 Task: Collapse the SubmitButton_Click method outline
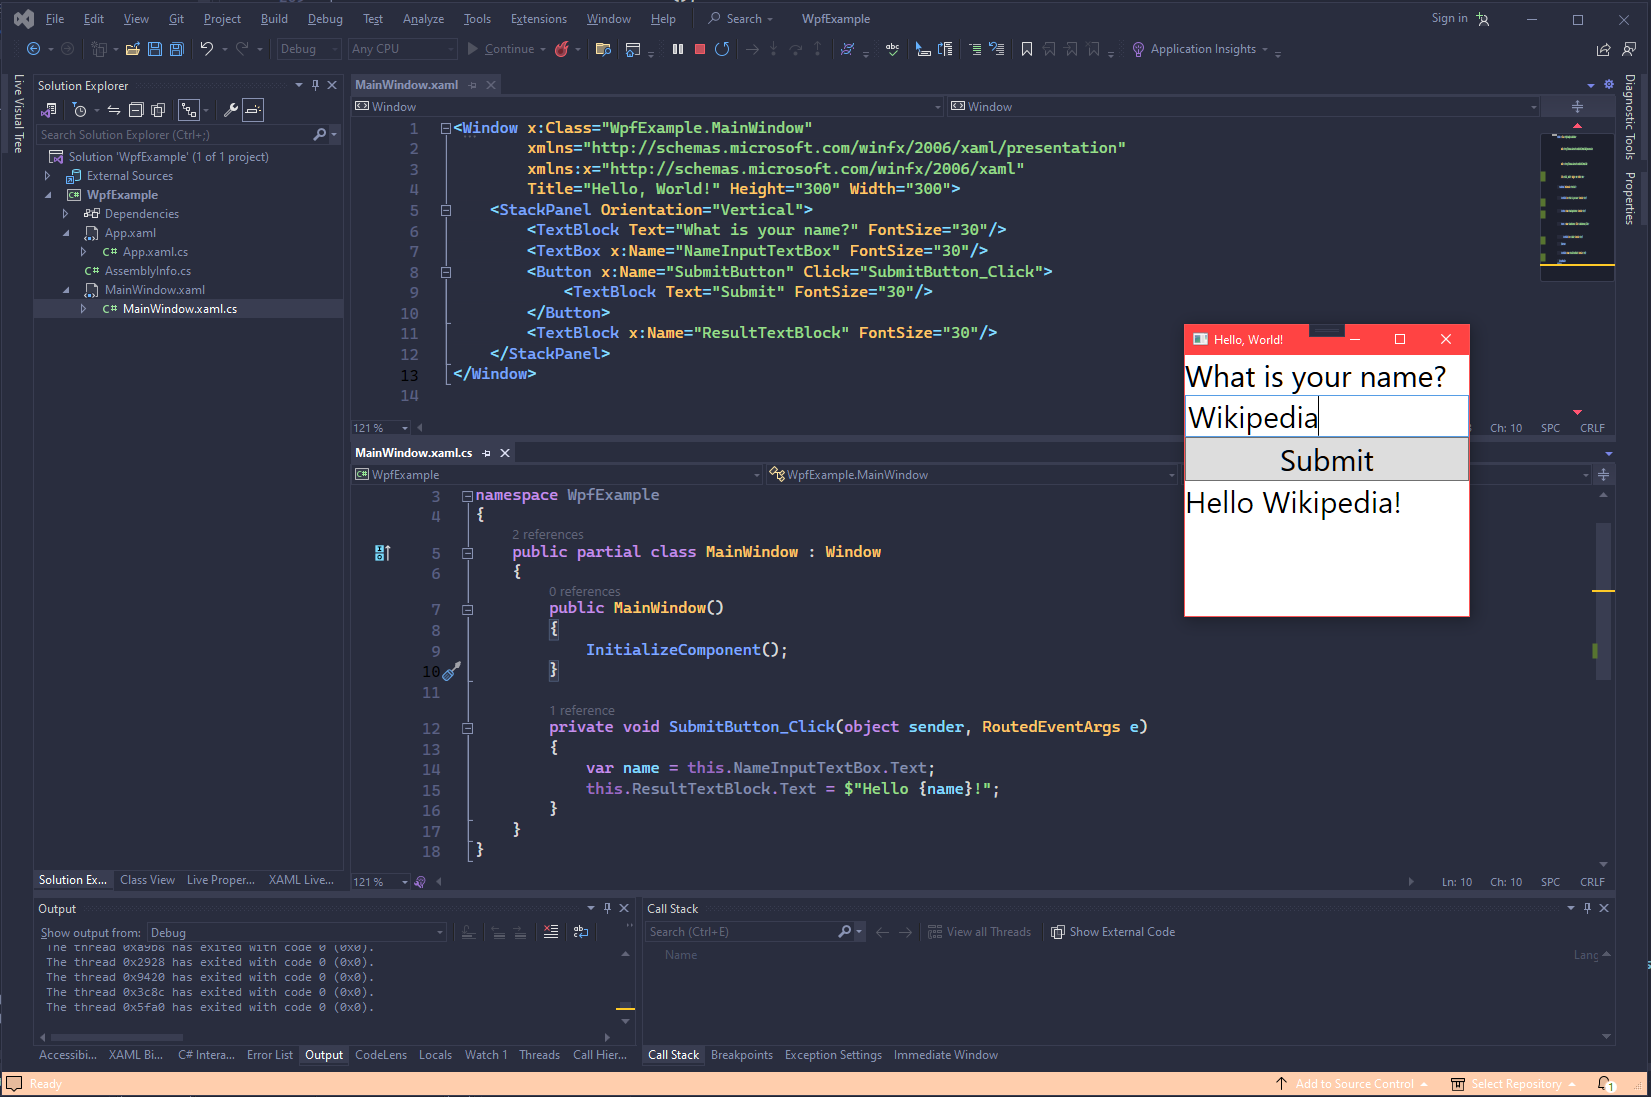pyautogui.click(x=467, y=728)
